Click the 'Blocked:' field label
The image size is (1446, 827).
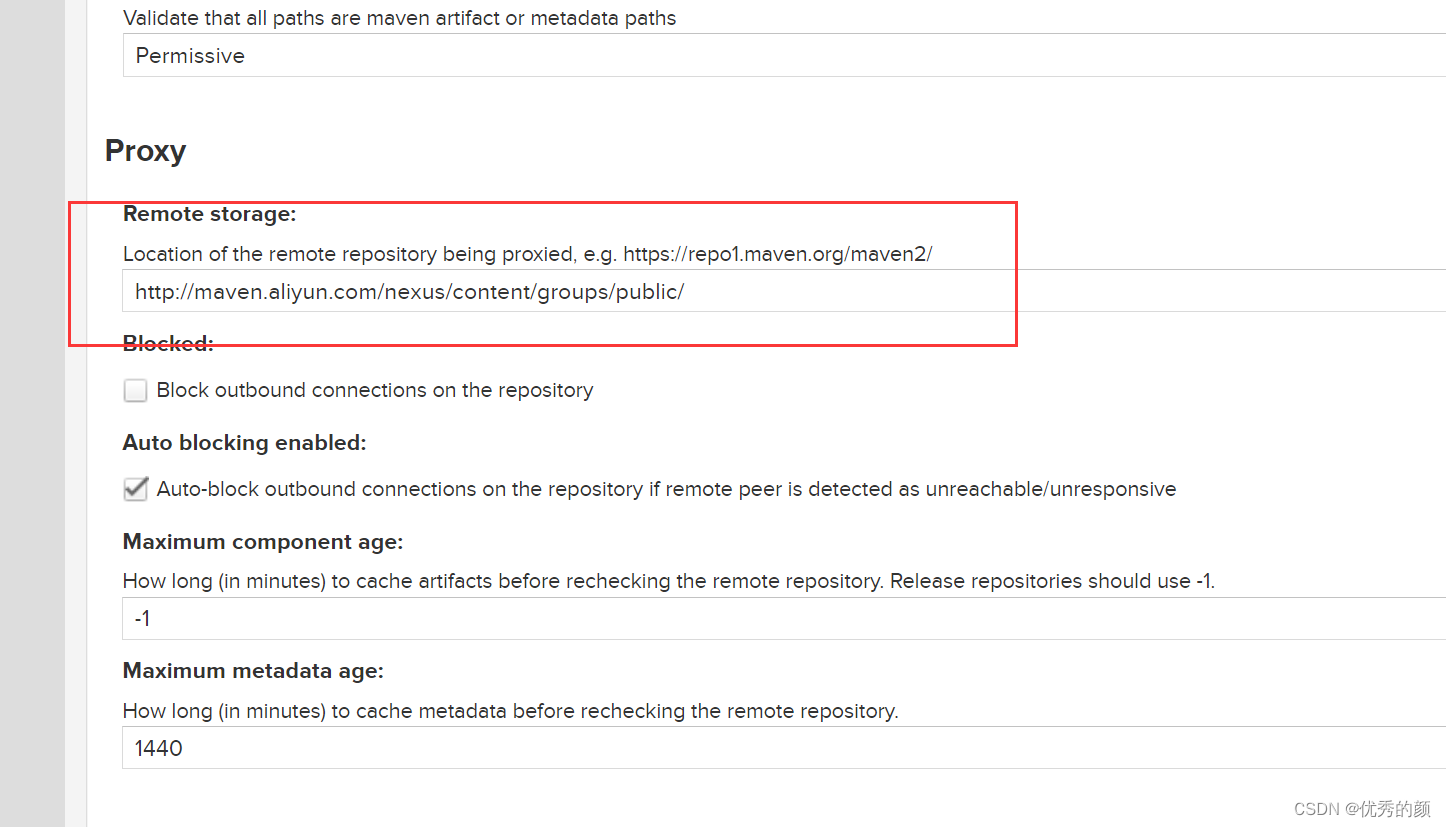pos(168,344)
